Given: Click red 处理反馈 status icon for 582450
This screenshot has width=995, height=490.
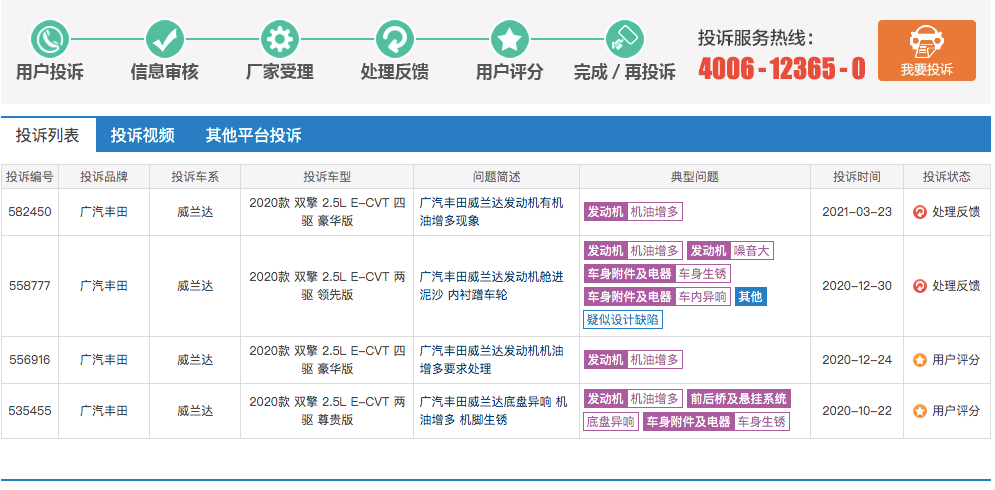Looking at the screenshot, I should pyautogui.click(x=919, y=212).
